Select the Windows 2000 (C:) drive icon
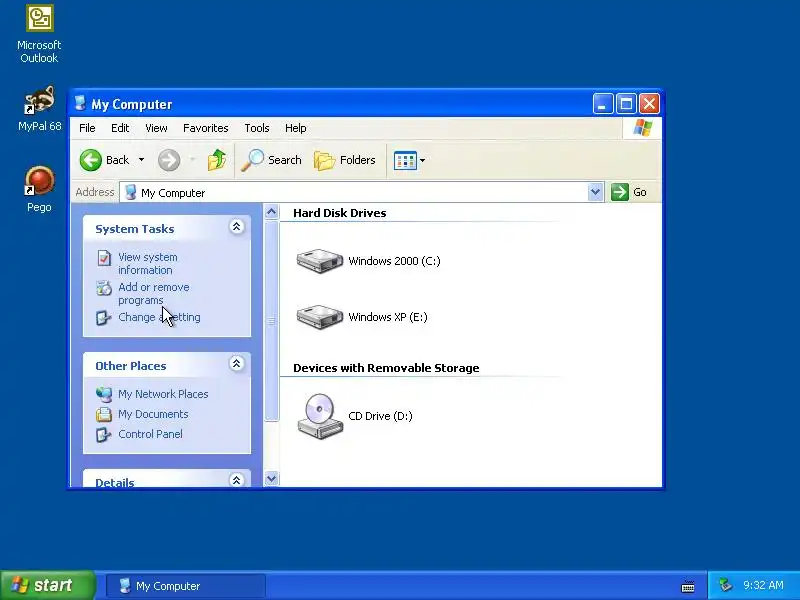The width and height of the screenshot is (800, 600). tap(320, 261)
